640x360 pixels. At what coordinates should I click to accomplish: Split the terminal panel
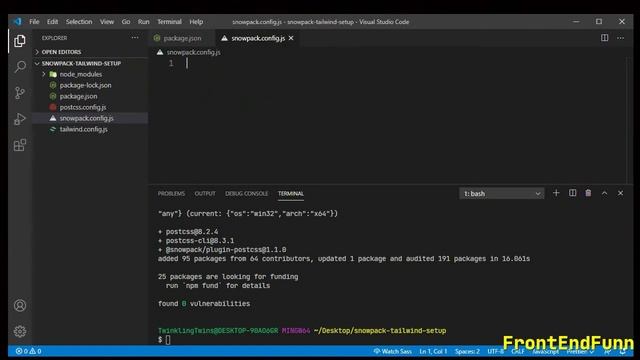pos(572,193)
